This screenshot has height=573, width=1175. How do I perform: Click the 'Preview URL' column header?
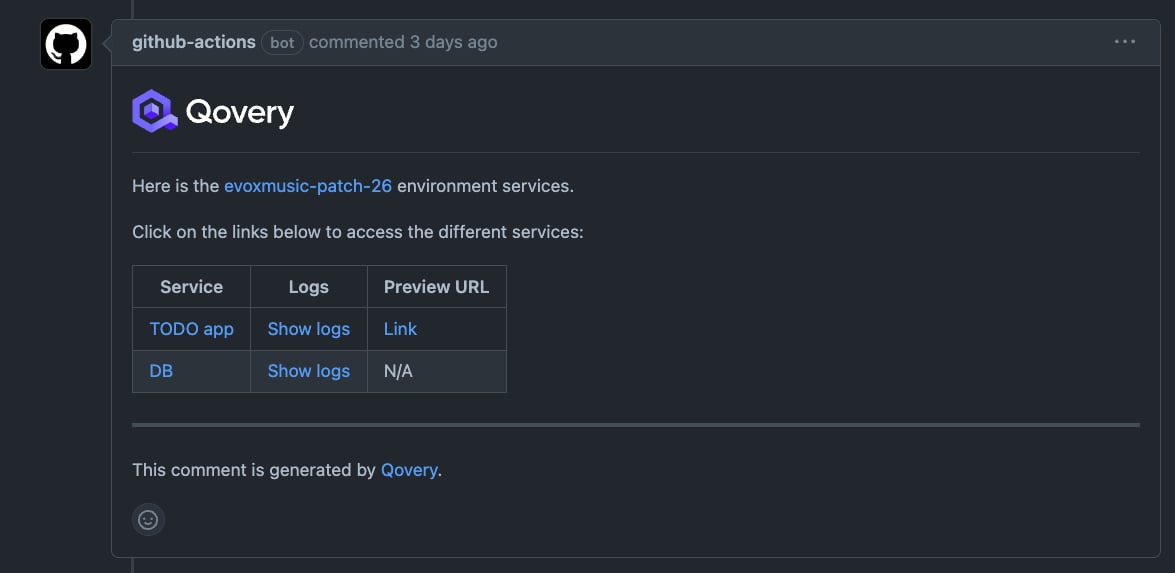437,287
